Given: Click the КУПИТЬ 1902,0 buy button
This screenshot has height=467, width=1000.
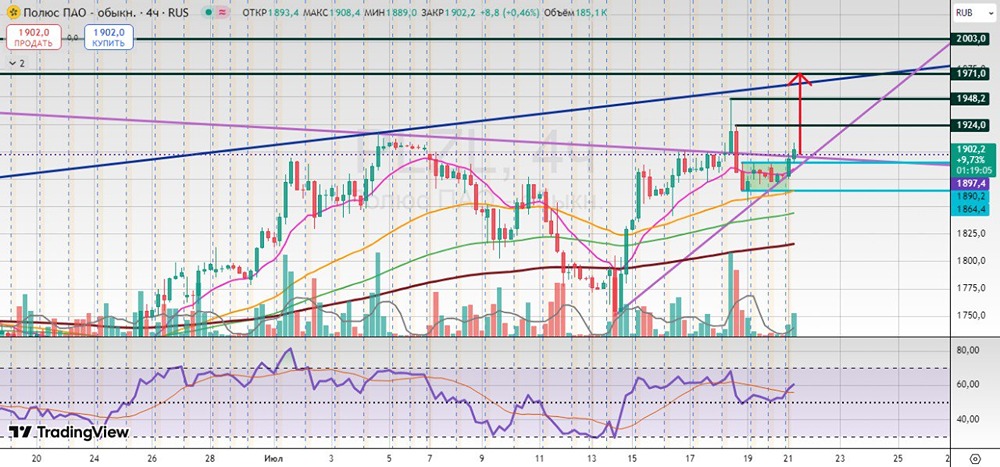Looking at the screenshot, I should pyautogui.click(x=107, y=37).
